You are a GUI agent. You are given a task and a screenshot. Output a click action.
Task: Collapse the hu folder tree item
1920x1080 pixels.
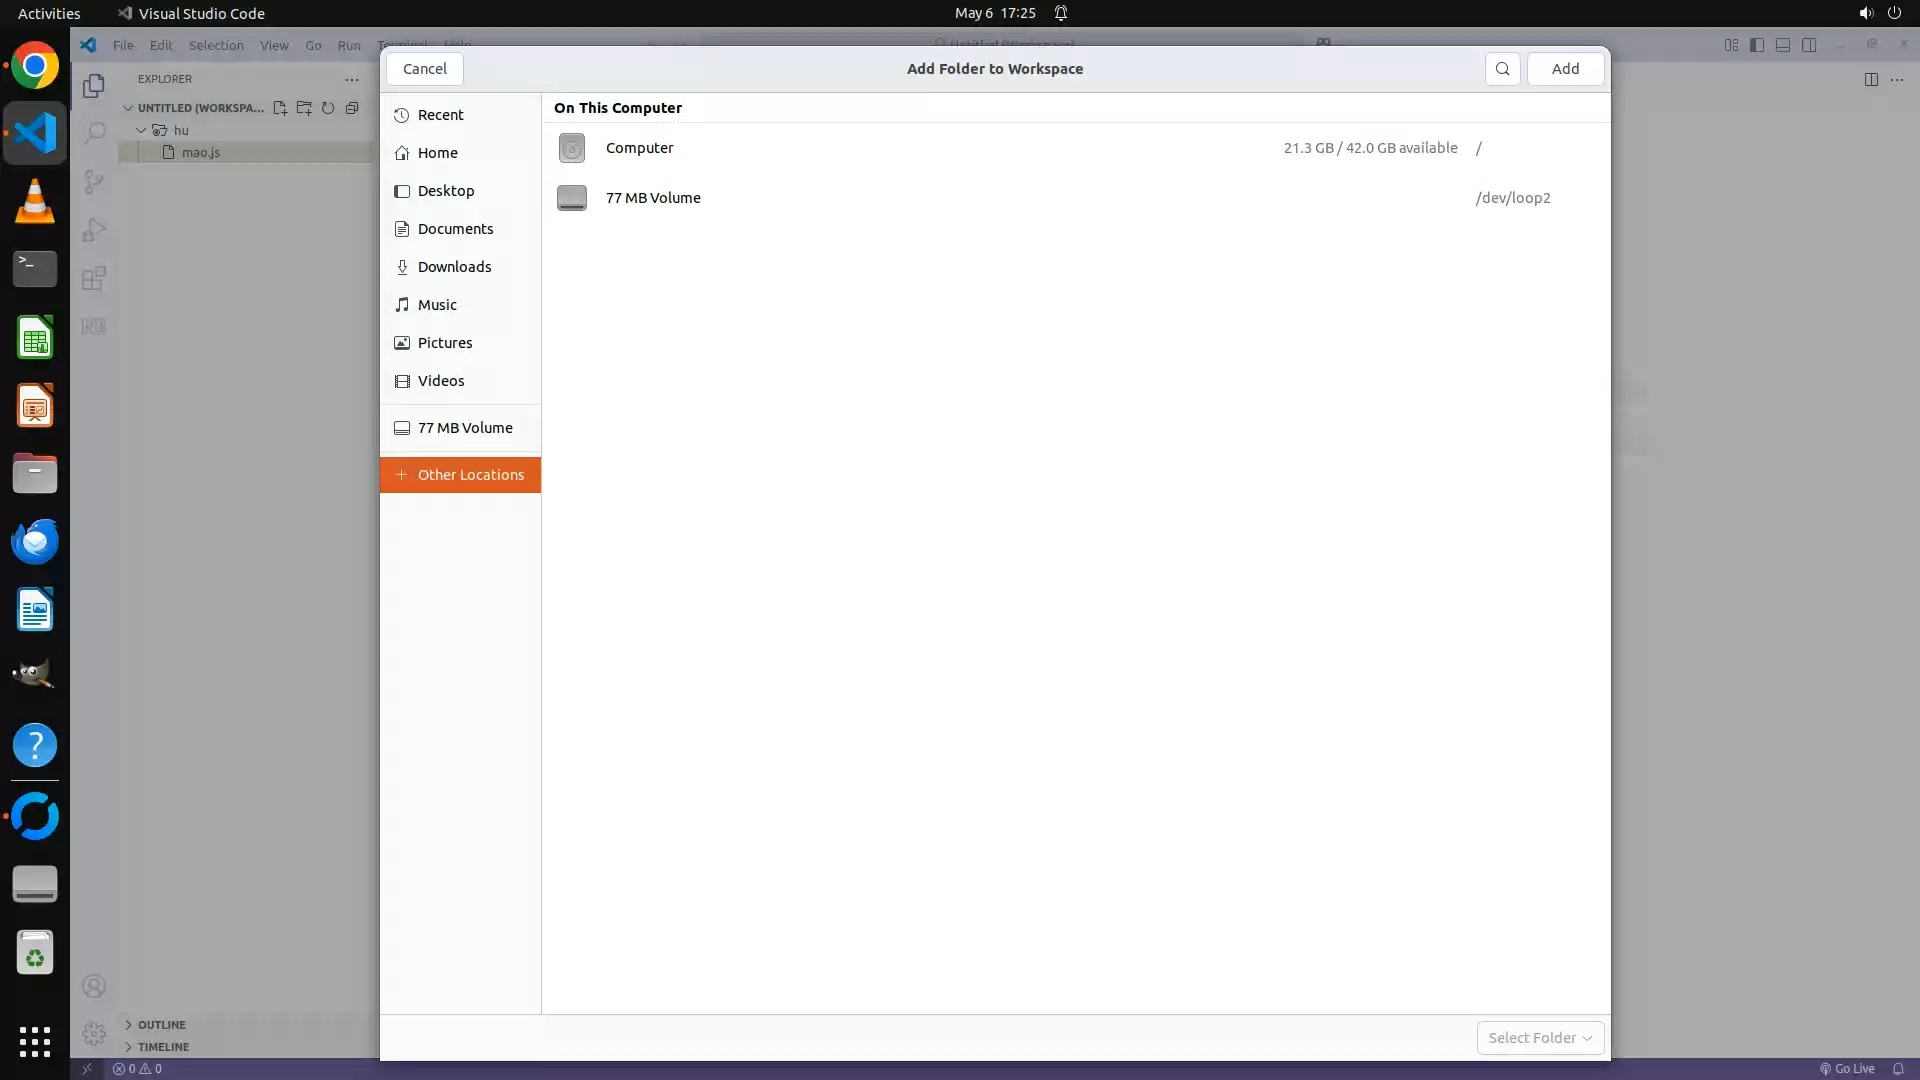[142, 130]
